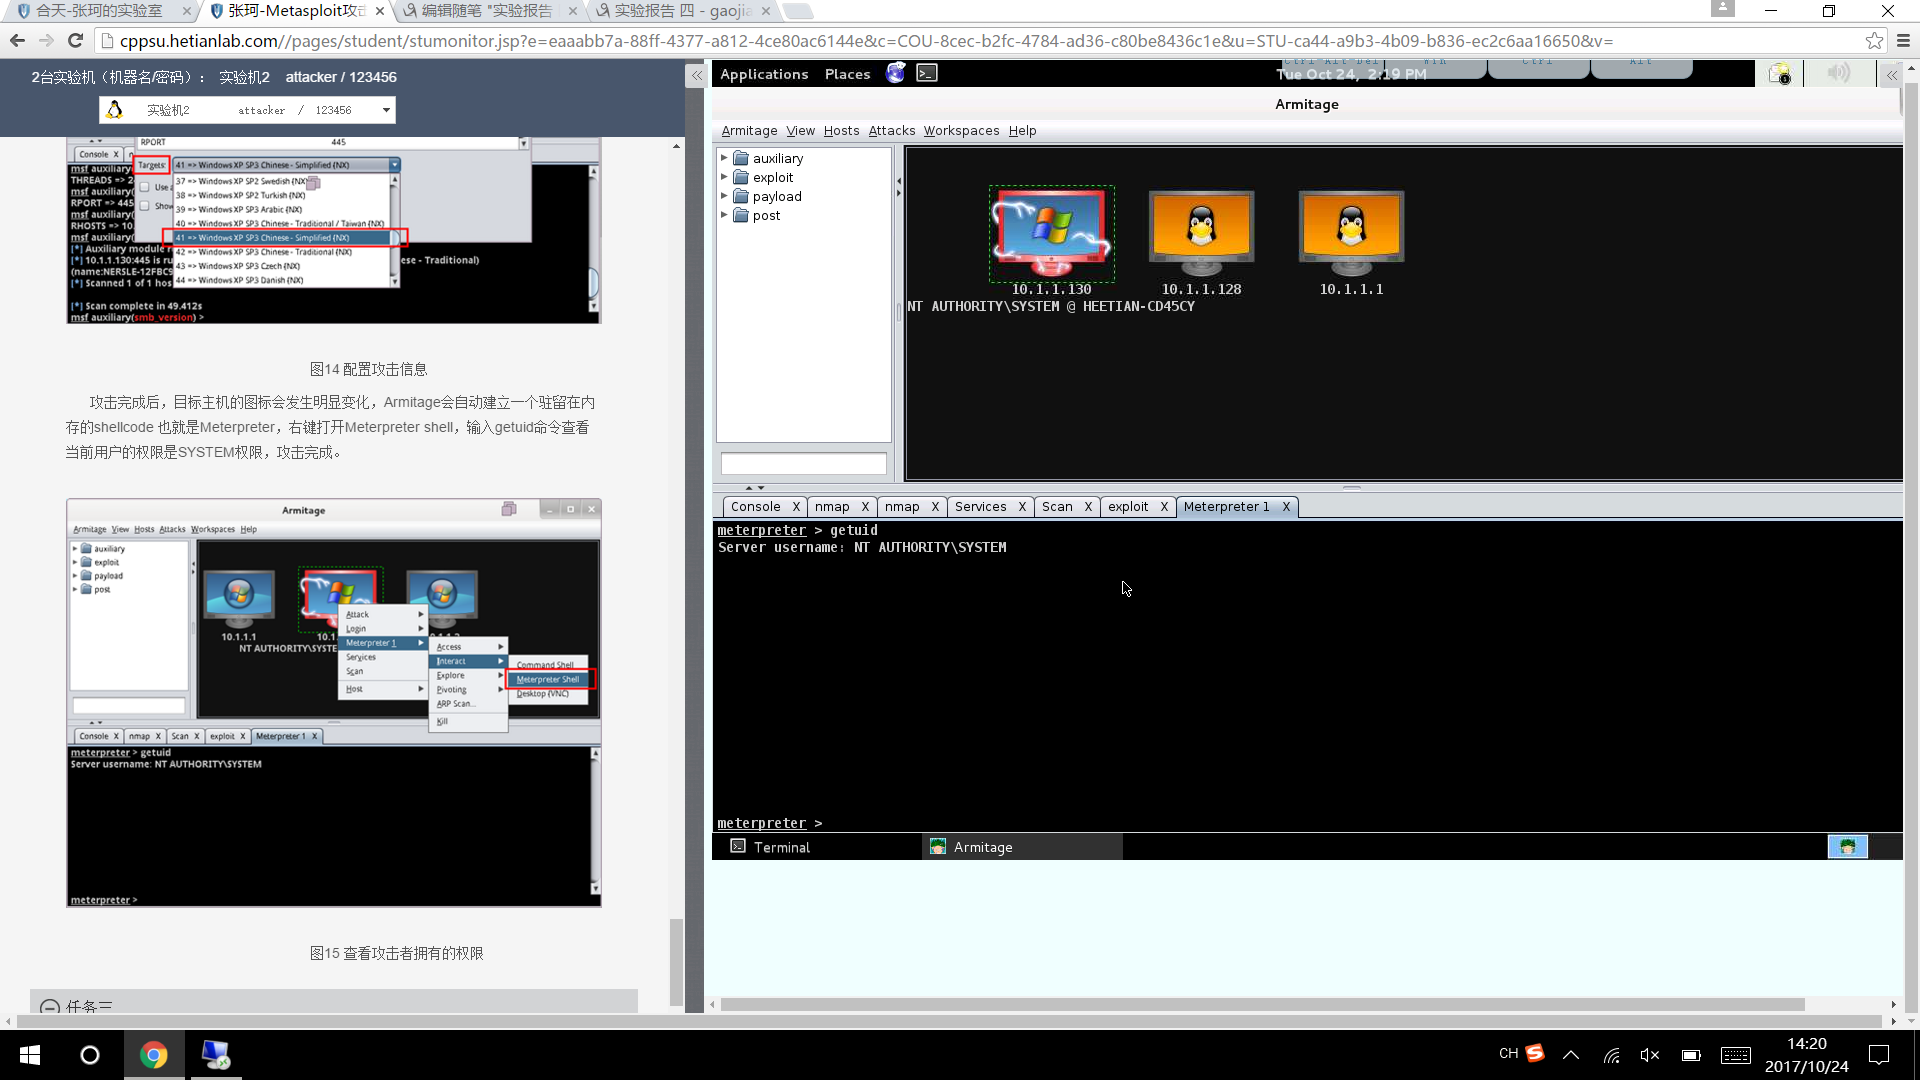Open the Help menu in Armitage

1022,131
